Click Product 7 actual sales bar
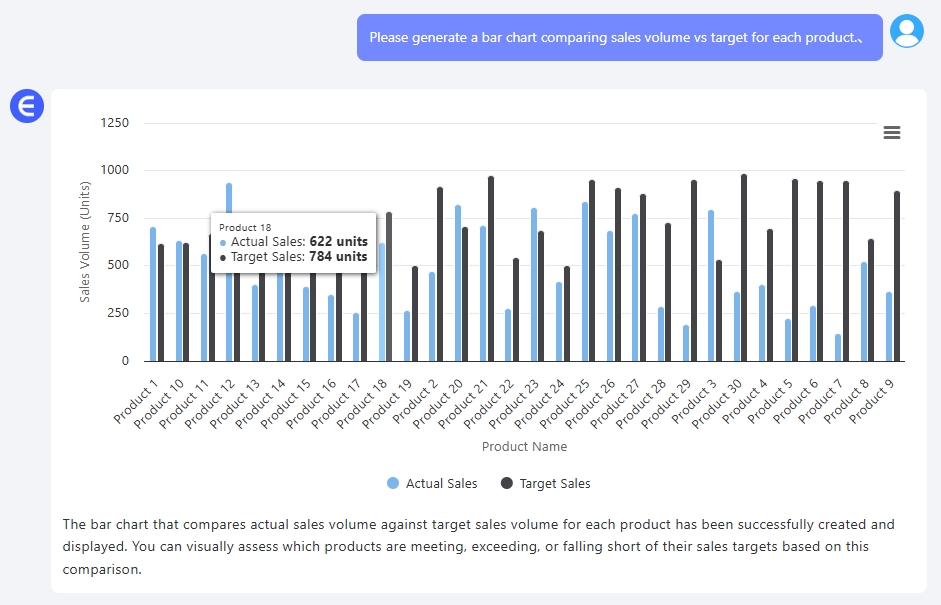This screenshot has height=605, width=941. pyautogui.click(x=838, y=348)
